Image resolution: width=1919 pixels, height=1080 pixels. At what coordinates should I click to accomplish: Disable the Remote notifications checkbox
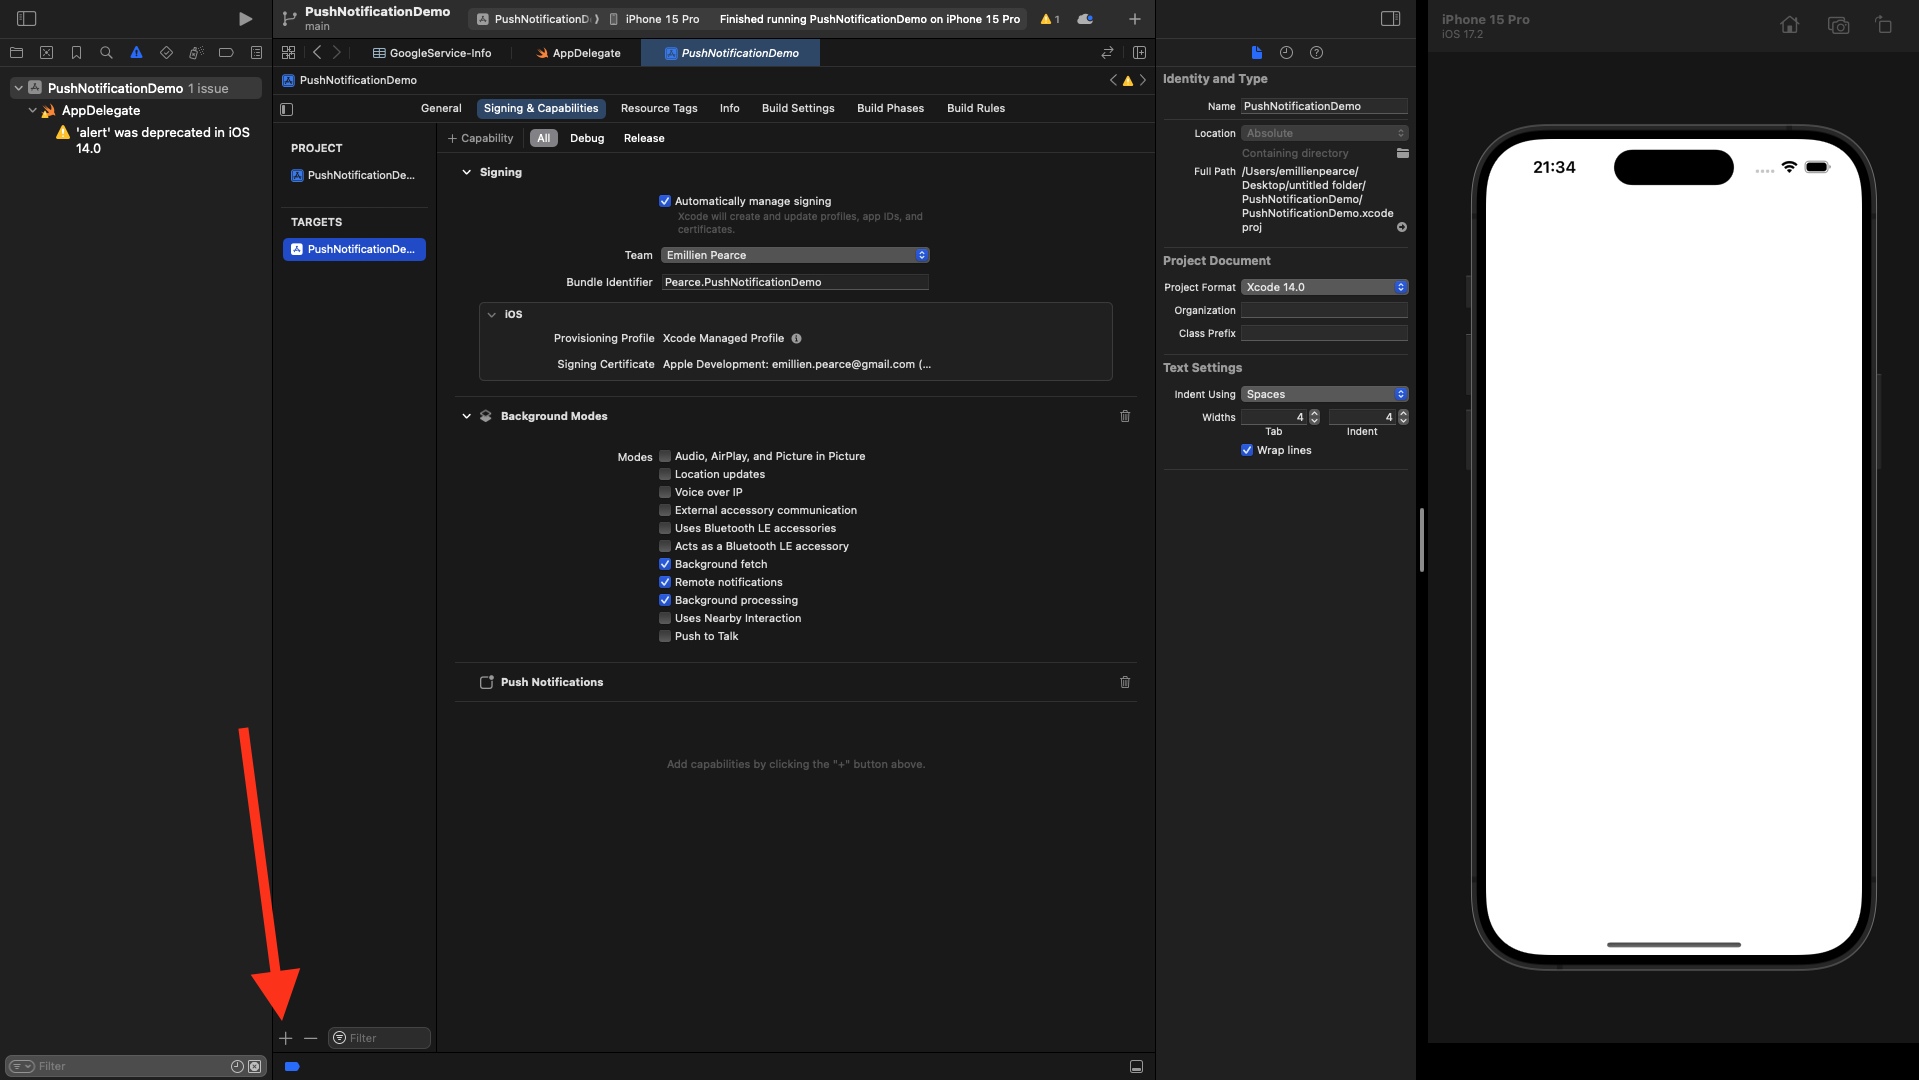[665, 582]
